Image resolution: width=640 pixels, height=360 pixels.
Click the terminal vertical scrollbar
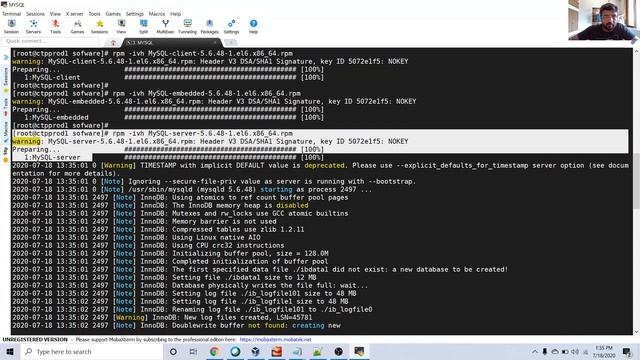tap(636, 192)
